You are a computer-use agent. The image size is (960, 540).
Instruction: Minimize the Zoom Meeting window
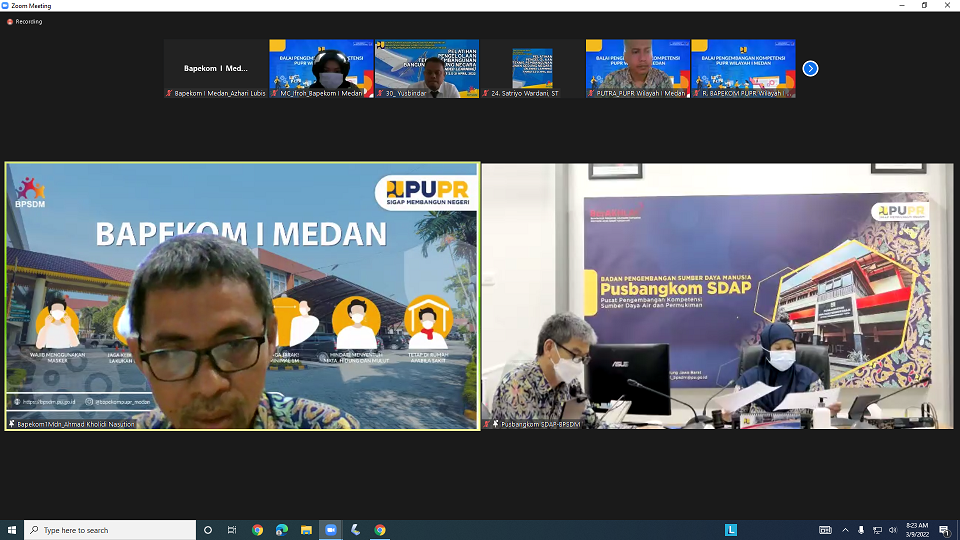pyautogui.click(x=902, y=6)
